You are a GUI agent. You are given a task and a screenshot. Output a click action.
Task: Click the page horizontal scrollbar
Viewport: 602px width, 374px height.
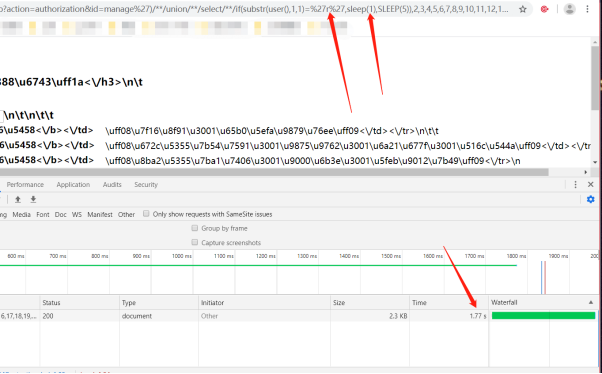pos(274,172)
